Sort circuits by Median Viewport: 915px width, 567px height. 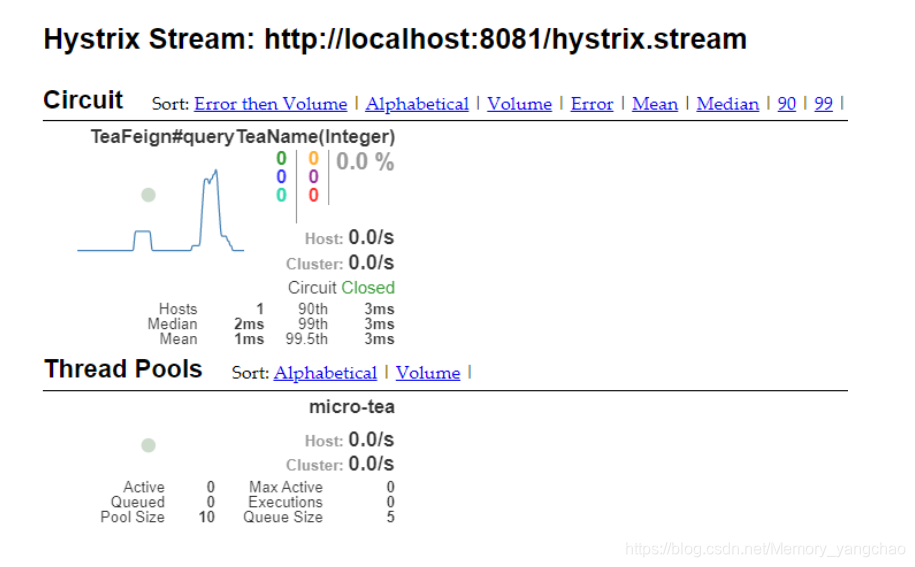[x=728, y=104]
